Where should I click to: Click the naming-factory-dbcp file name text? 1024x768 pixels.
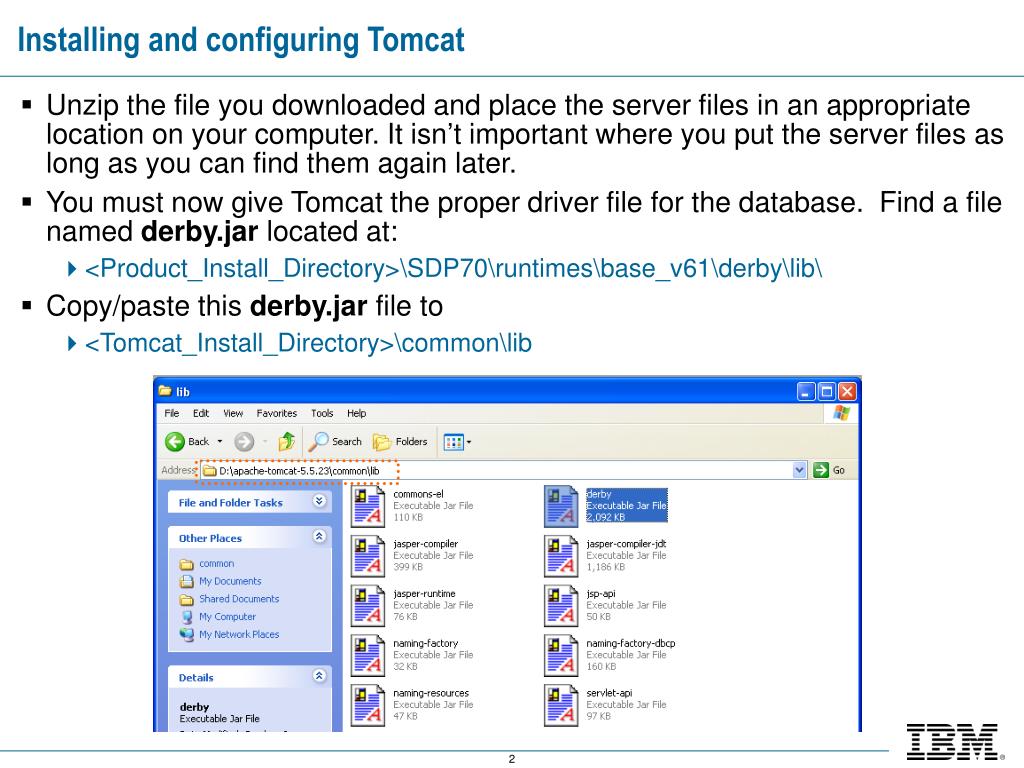point(631,643)
